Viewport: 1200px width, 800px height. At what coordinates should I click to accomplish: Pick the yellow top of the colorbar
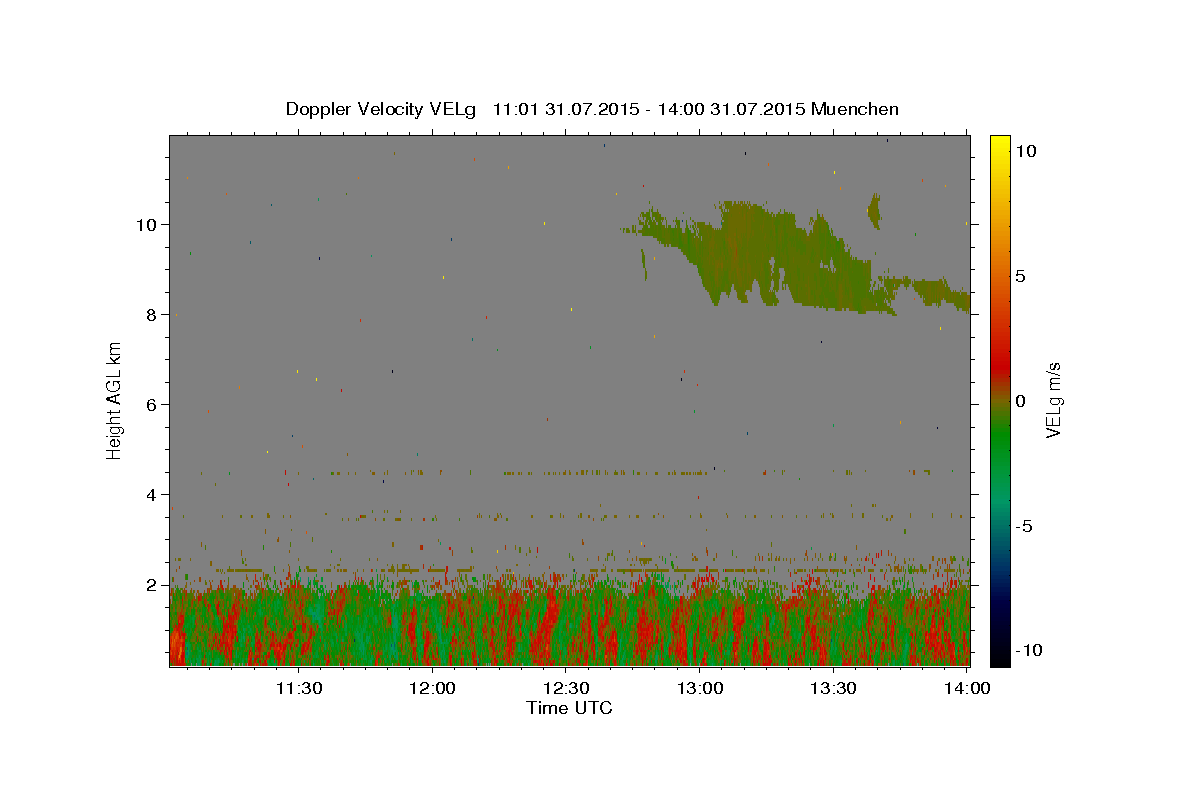[999, 145]
